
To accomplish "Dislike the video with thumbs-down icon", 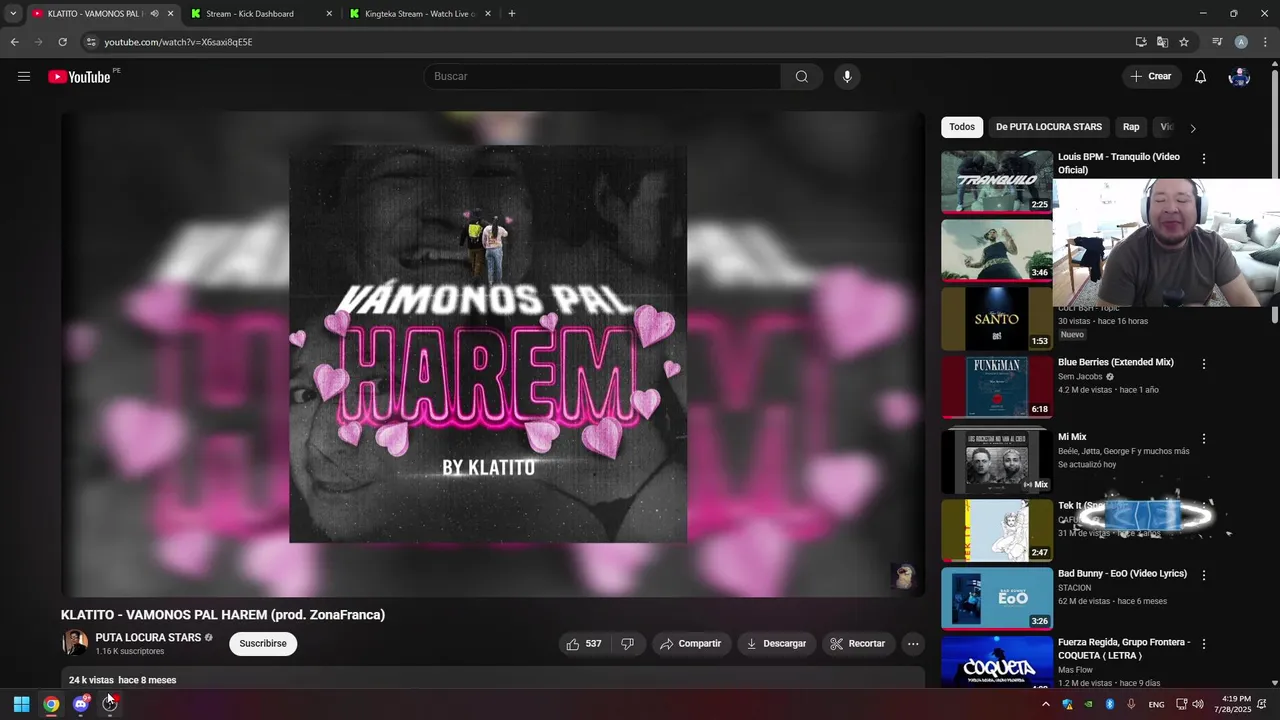I will 628,644.
